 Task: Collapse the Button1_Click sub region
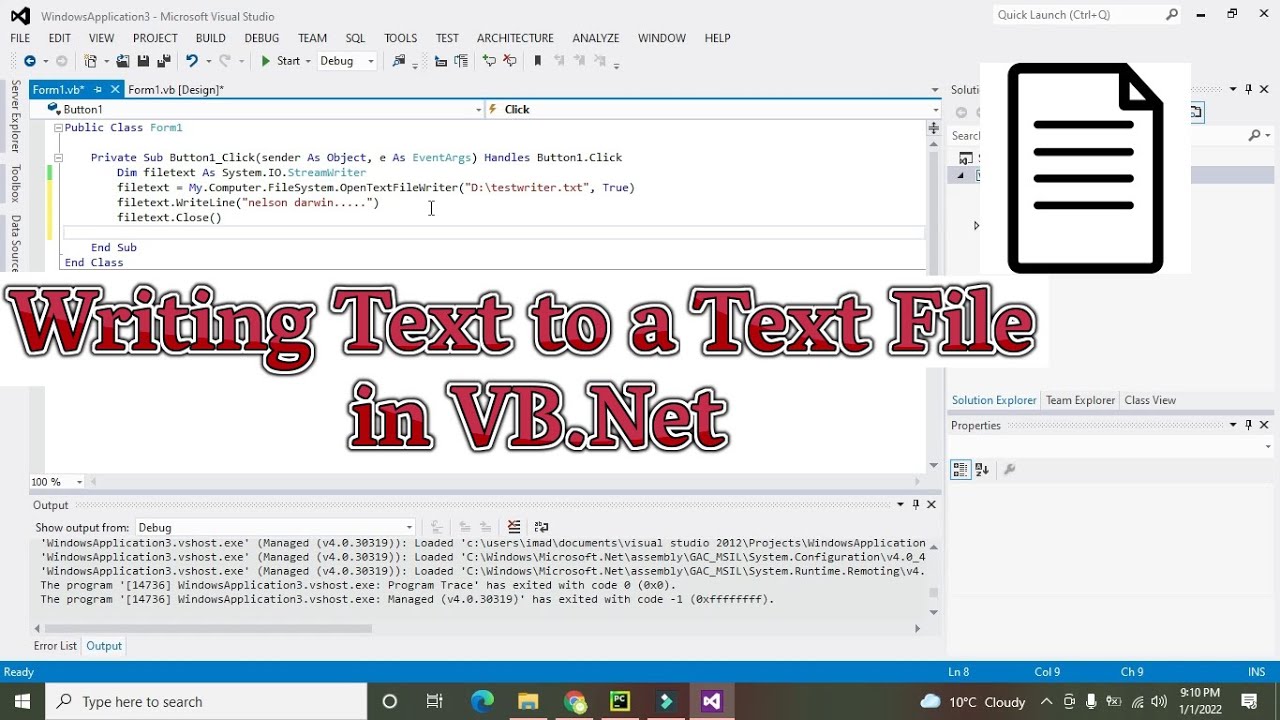tap(58, 158)
